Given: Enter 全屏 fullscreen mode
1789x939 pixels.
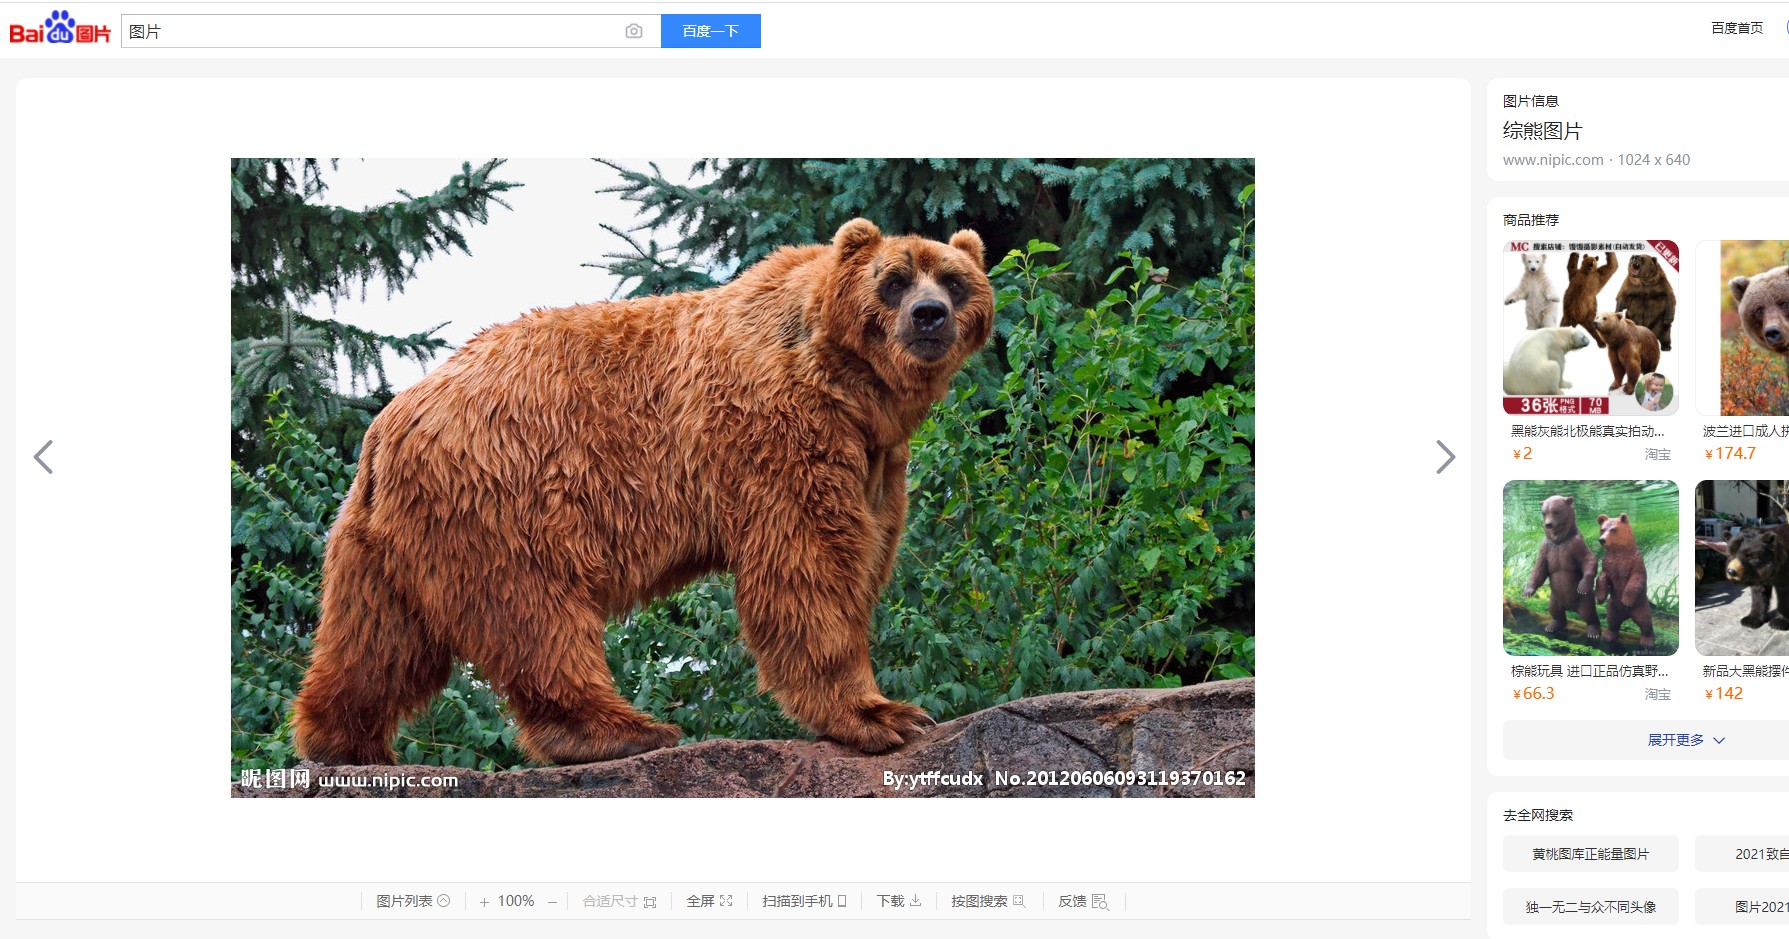Looking at the screenshot, I should 709,901.
